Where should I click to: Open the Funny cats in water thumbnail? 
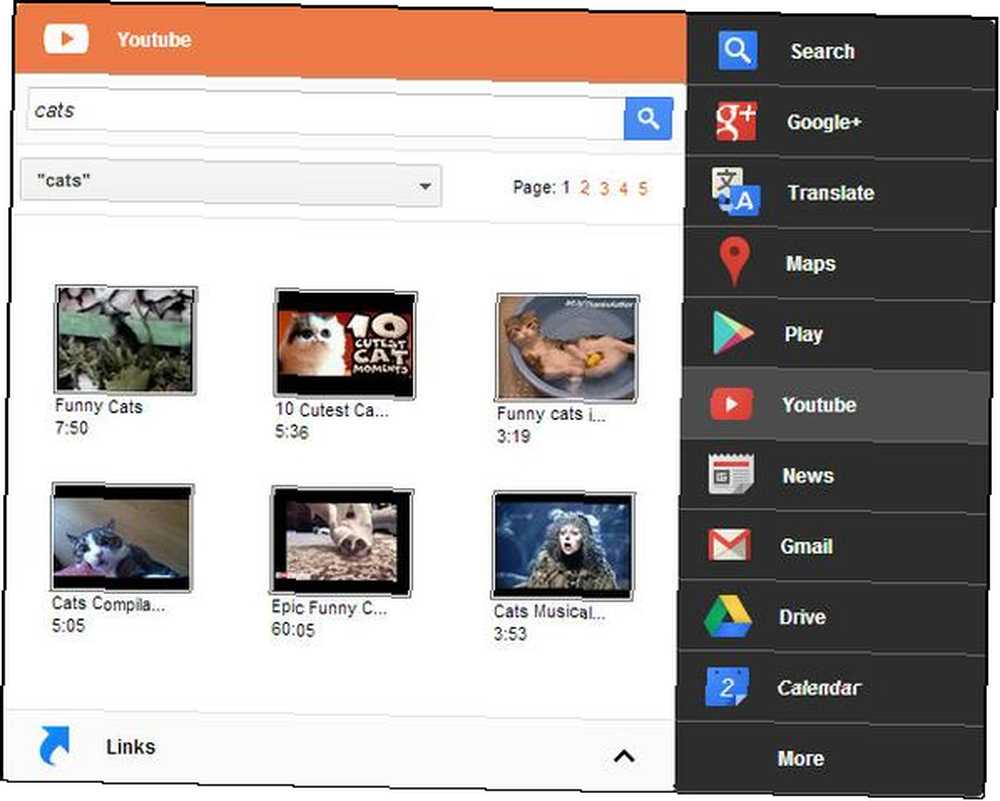(x=567, y=348)
